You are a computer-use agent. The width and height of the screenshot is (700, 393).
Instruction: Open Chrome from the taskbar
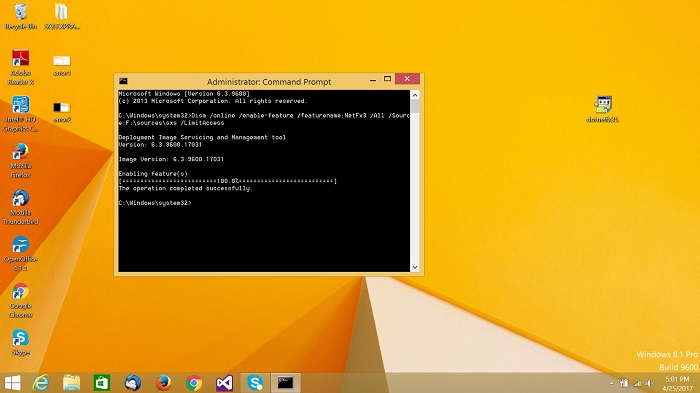point(194,383)
